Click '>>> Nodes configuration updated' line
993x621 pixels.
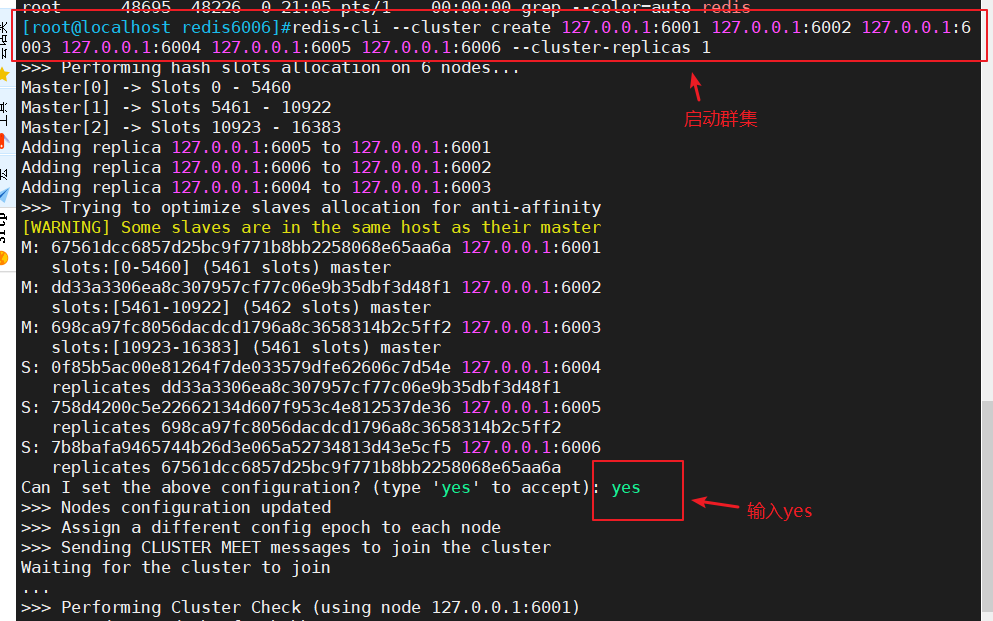(176, 508)
